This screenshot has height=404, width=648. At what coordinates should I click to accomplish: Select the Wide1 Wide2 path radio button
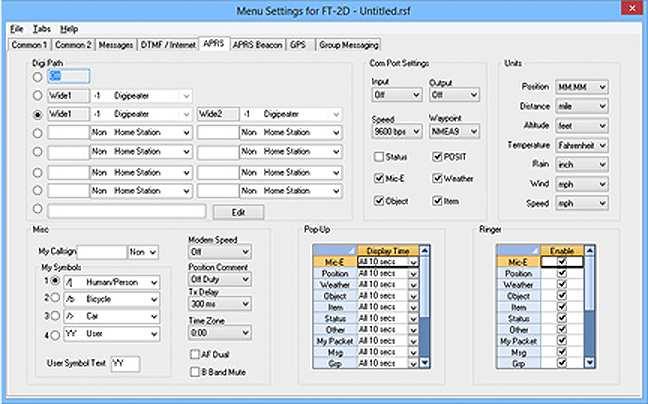tap(38, 114)
